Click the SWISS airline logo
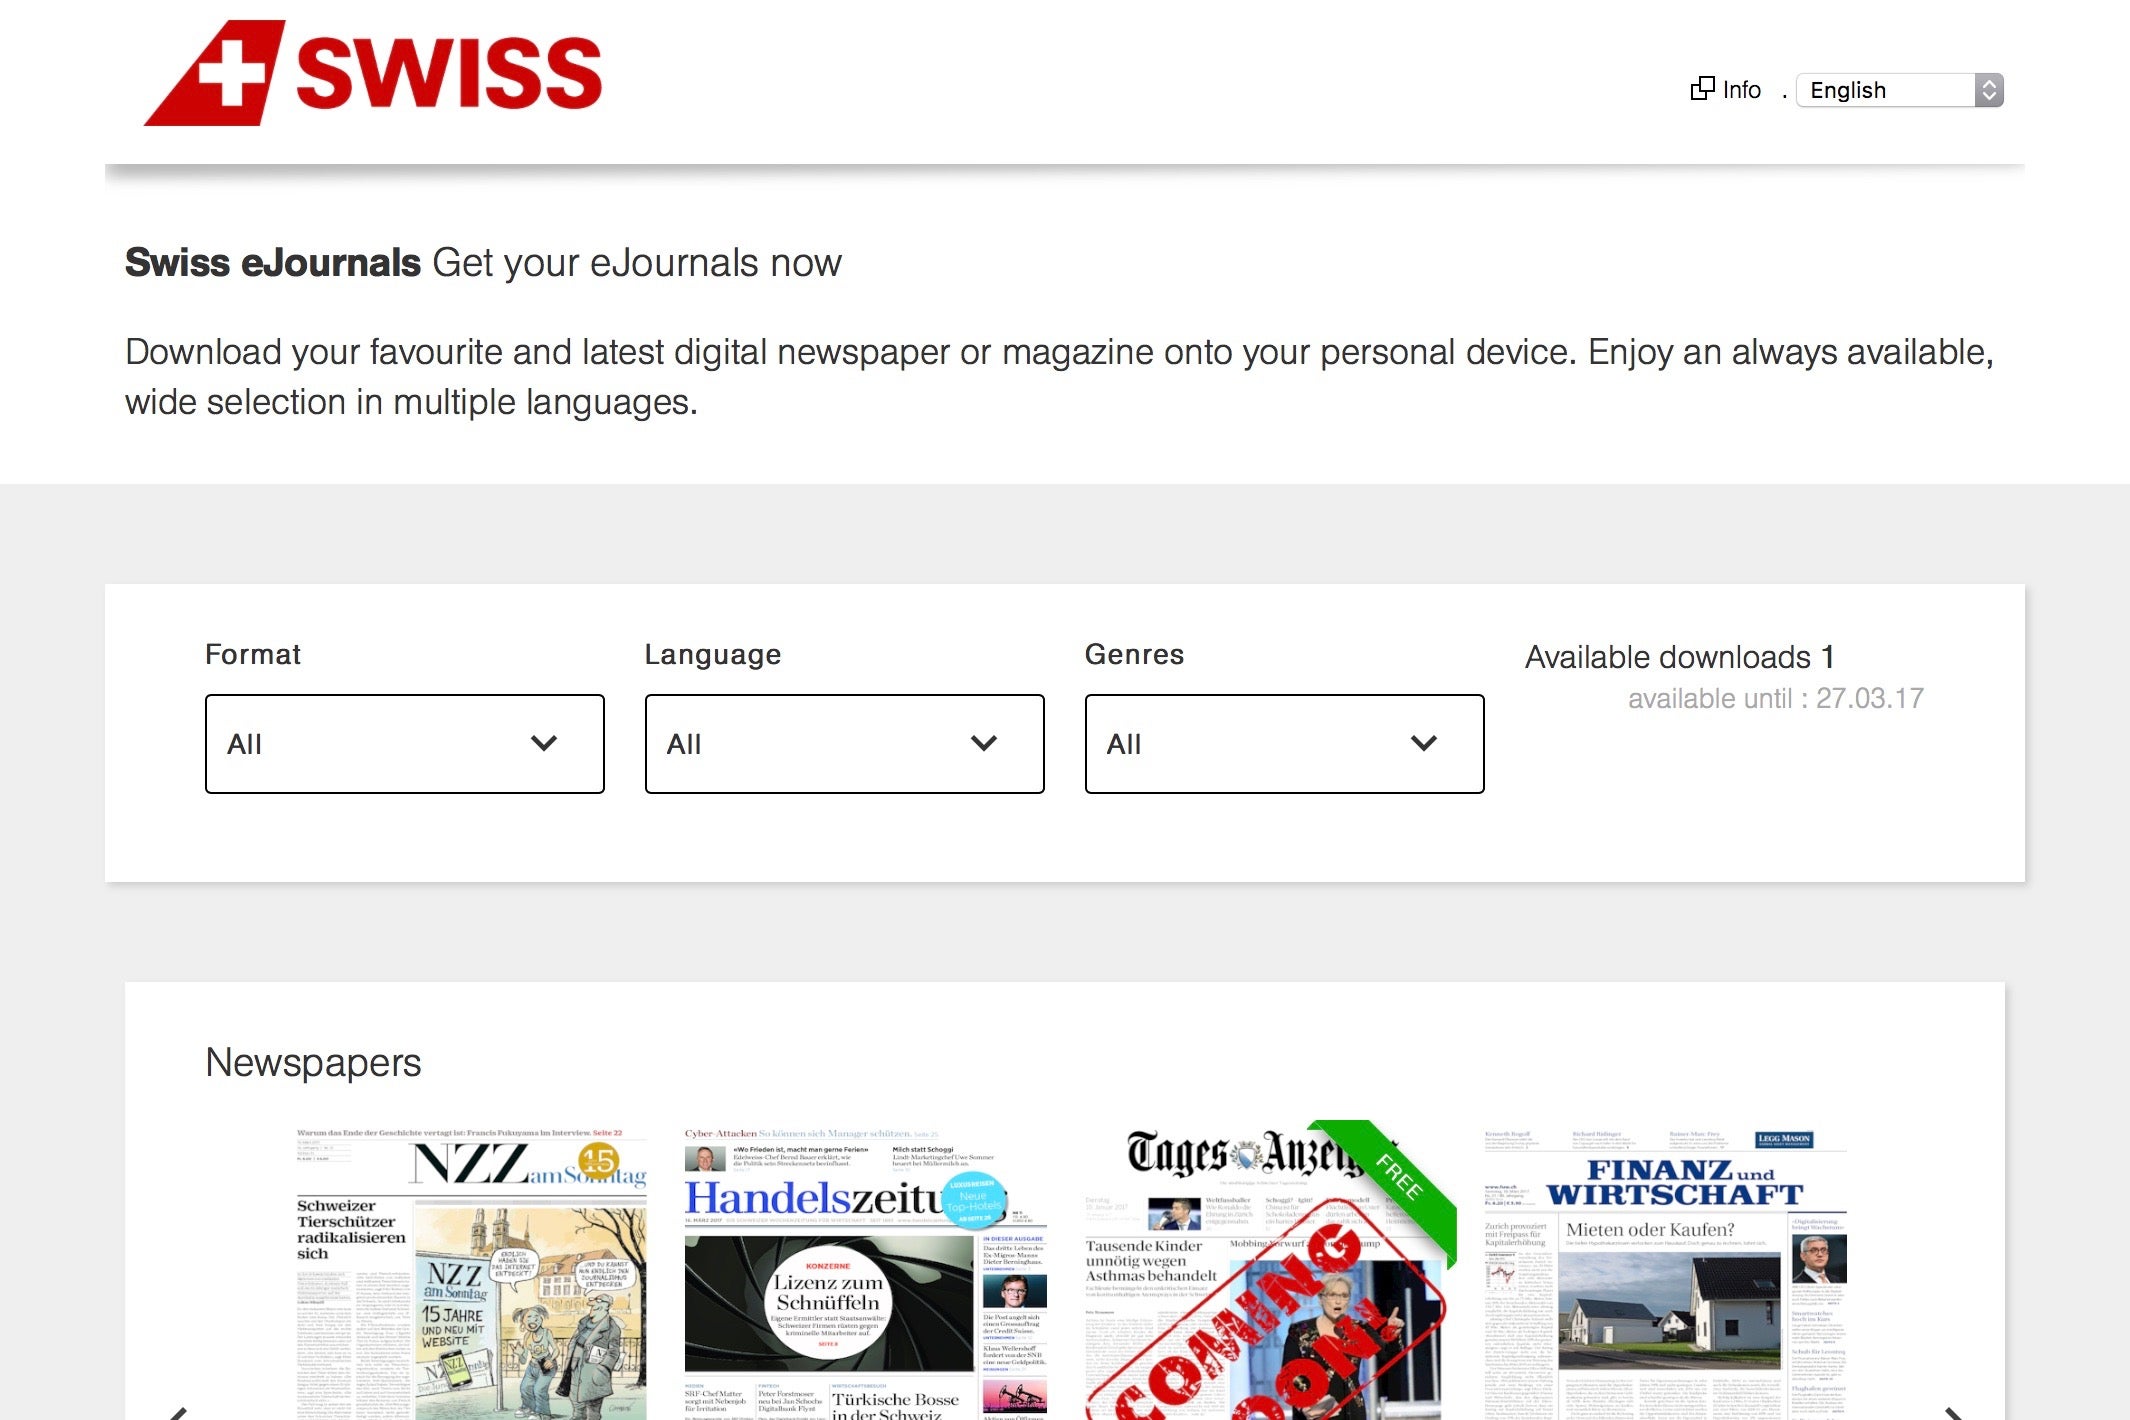2130x1420 pixels. 373,73
